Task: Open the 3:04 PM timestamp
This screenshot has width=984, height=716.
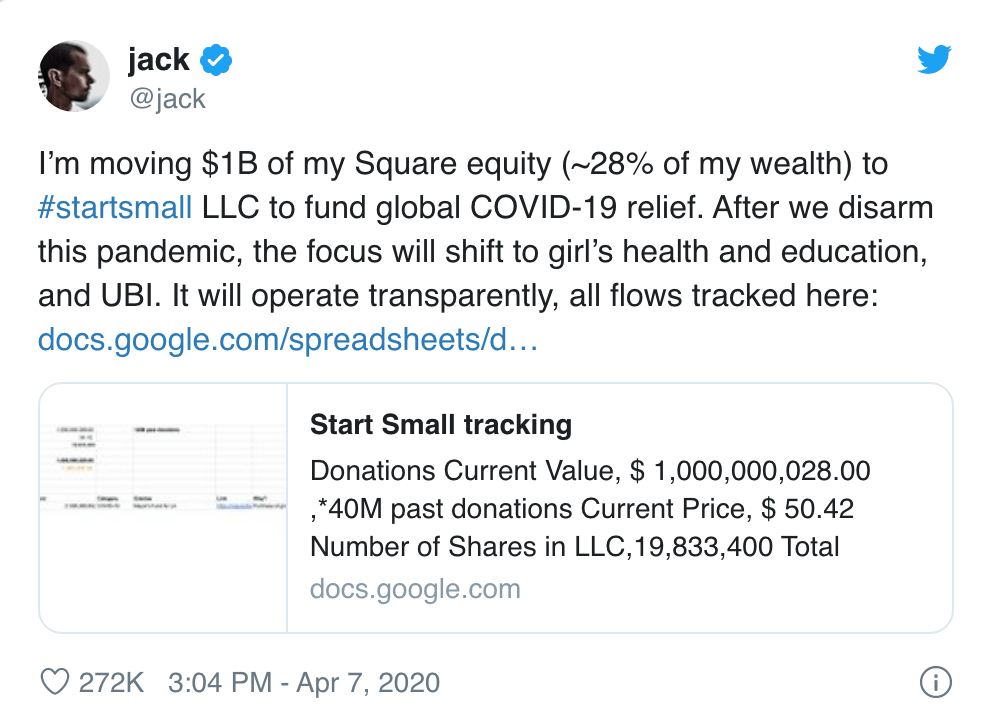Action: 219,683
